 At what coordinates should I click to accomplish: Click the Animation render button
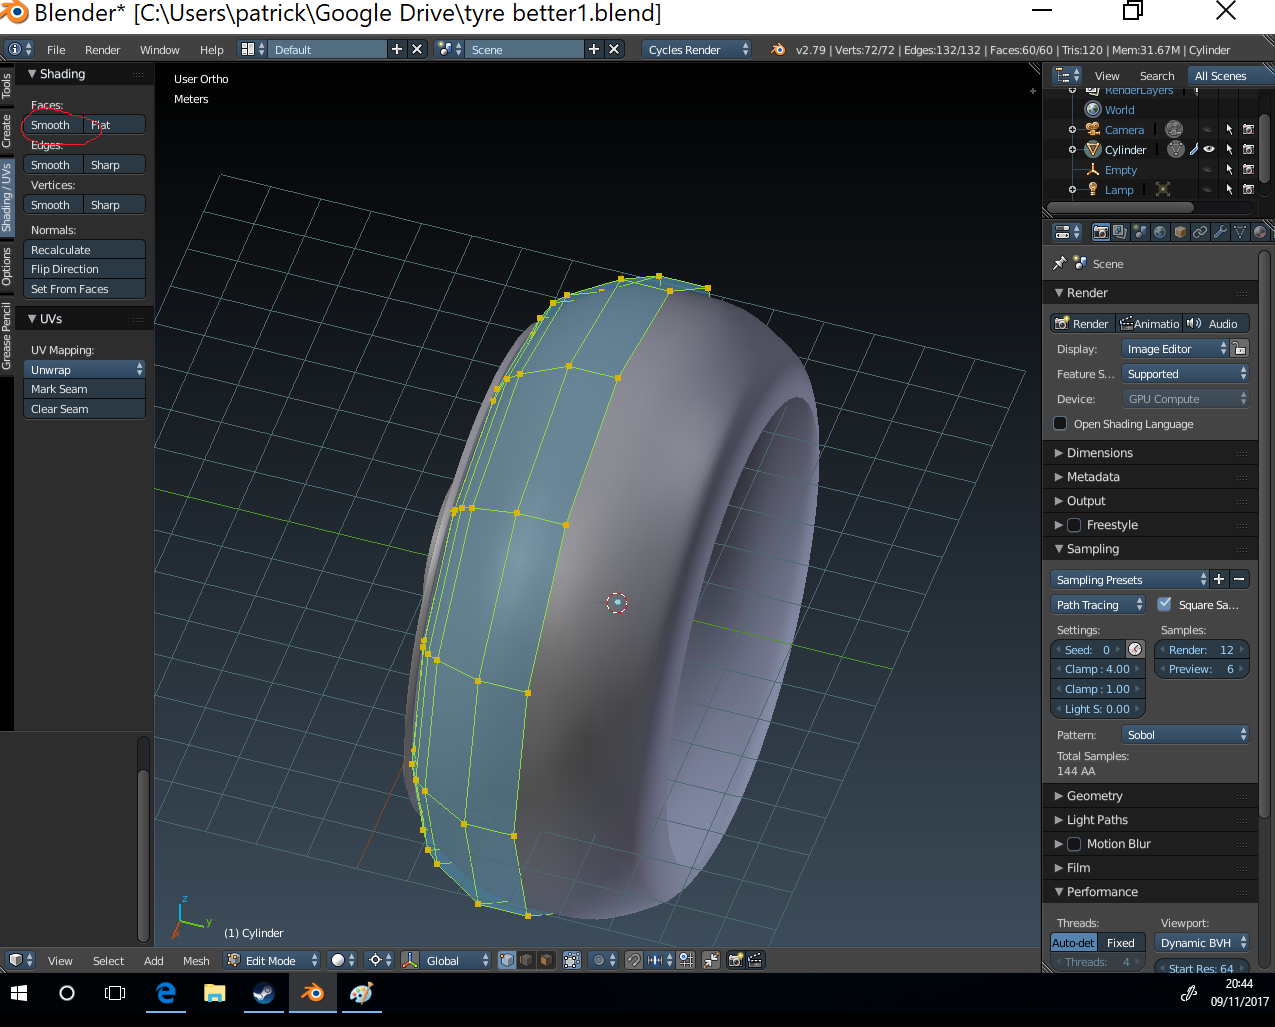coord(1149,323)
